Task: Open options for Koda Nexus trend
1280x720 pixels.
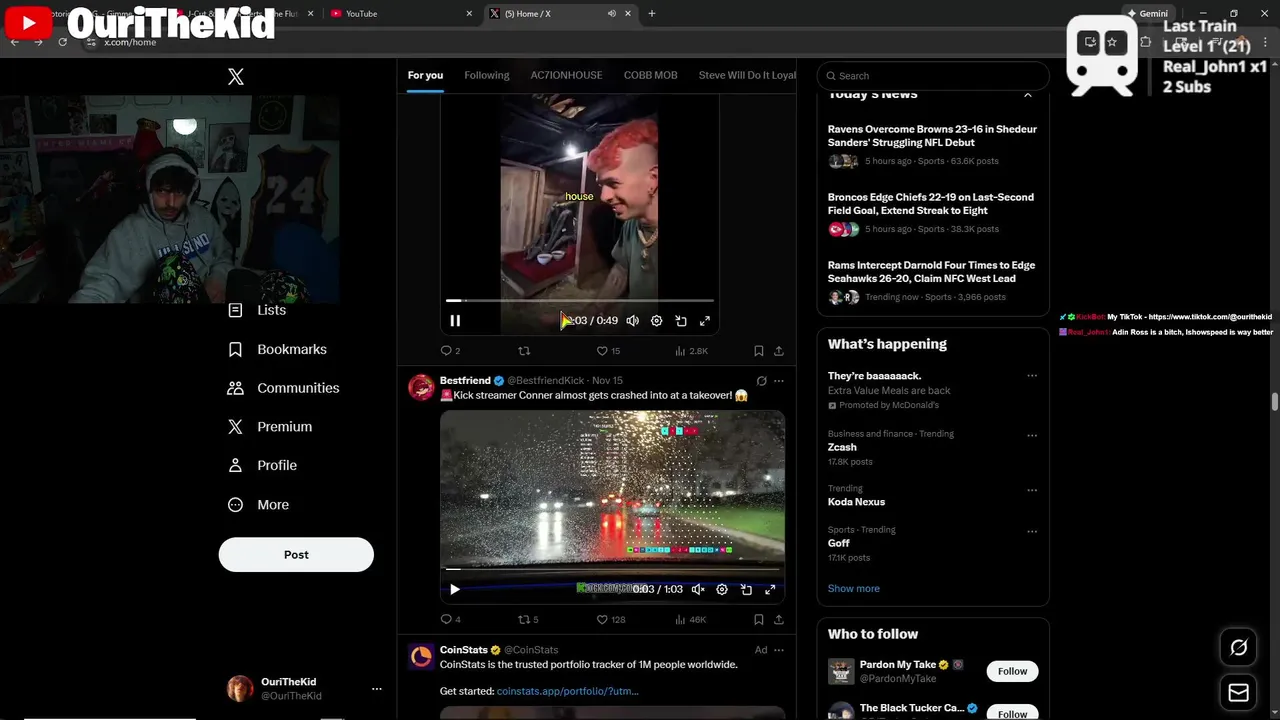Action: click(1032, 491)
